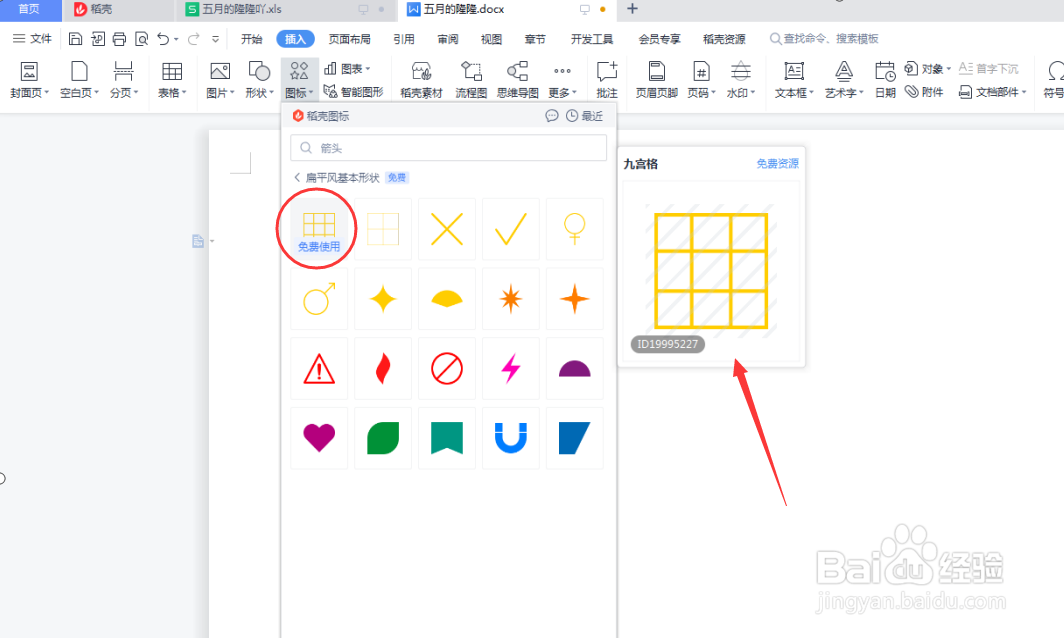
Task: Expand the 图表 dropdown arrow
Action: [x=368, y=69]
